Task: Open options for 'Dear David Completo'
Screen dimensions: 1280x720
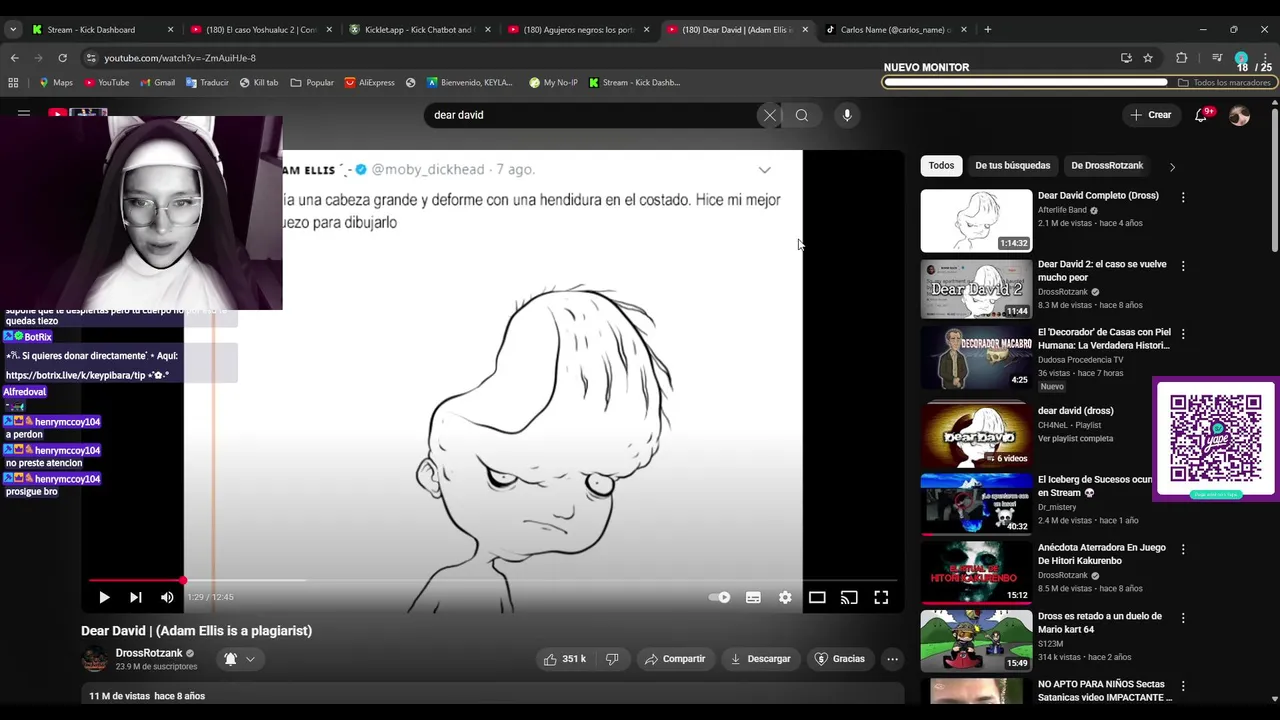Action: point(1183,198)
